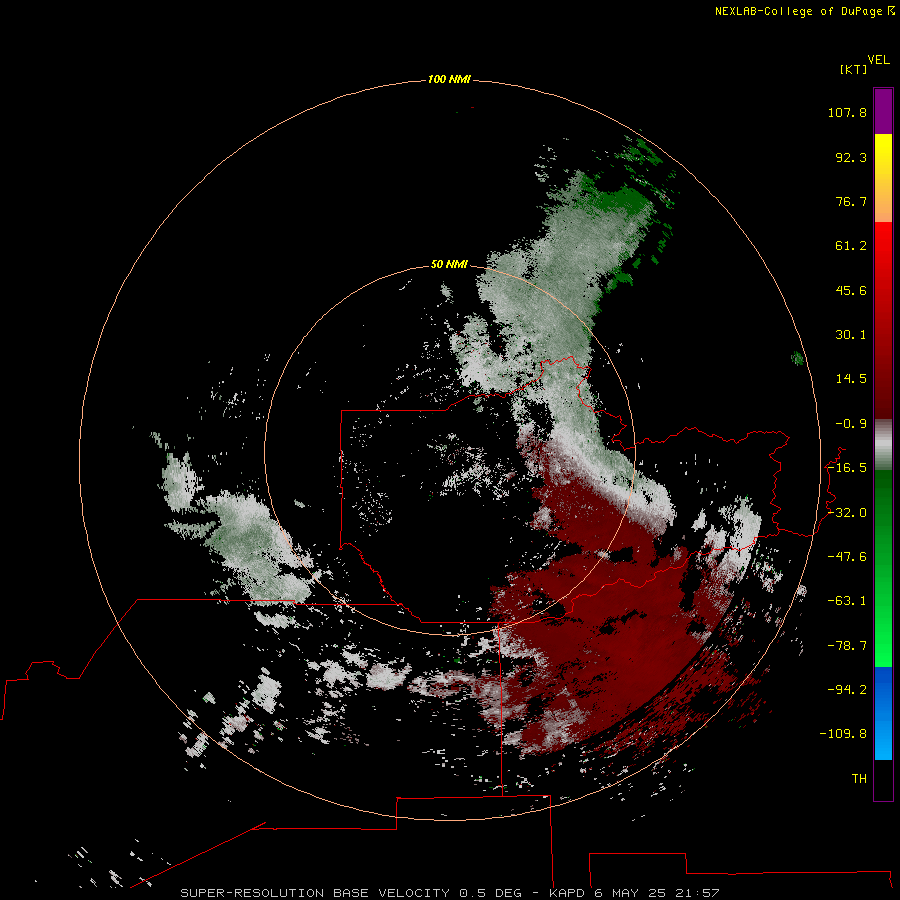Click the -0.9 scale value
The width and height of the screenshot is (900, 900).
click(851, 424)
